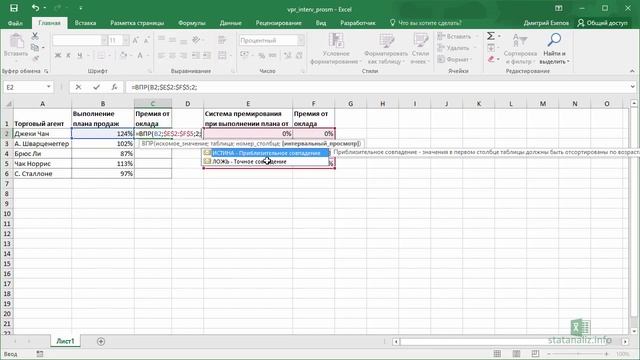This screenshot has width=640, height=360.
Task: Open Find and Select magnifier menu
Action: point(554,49)
